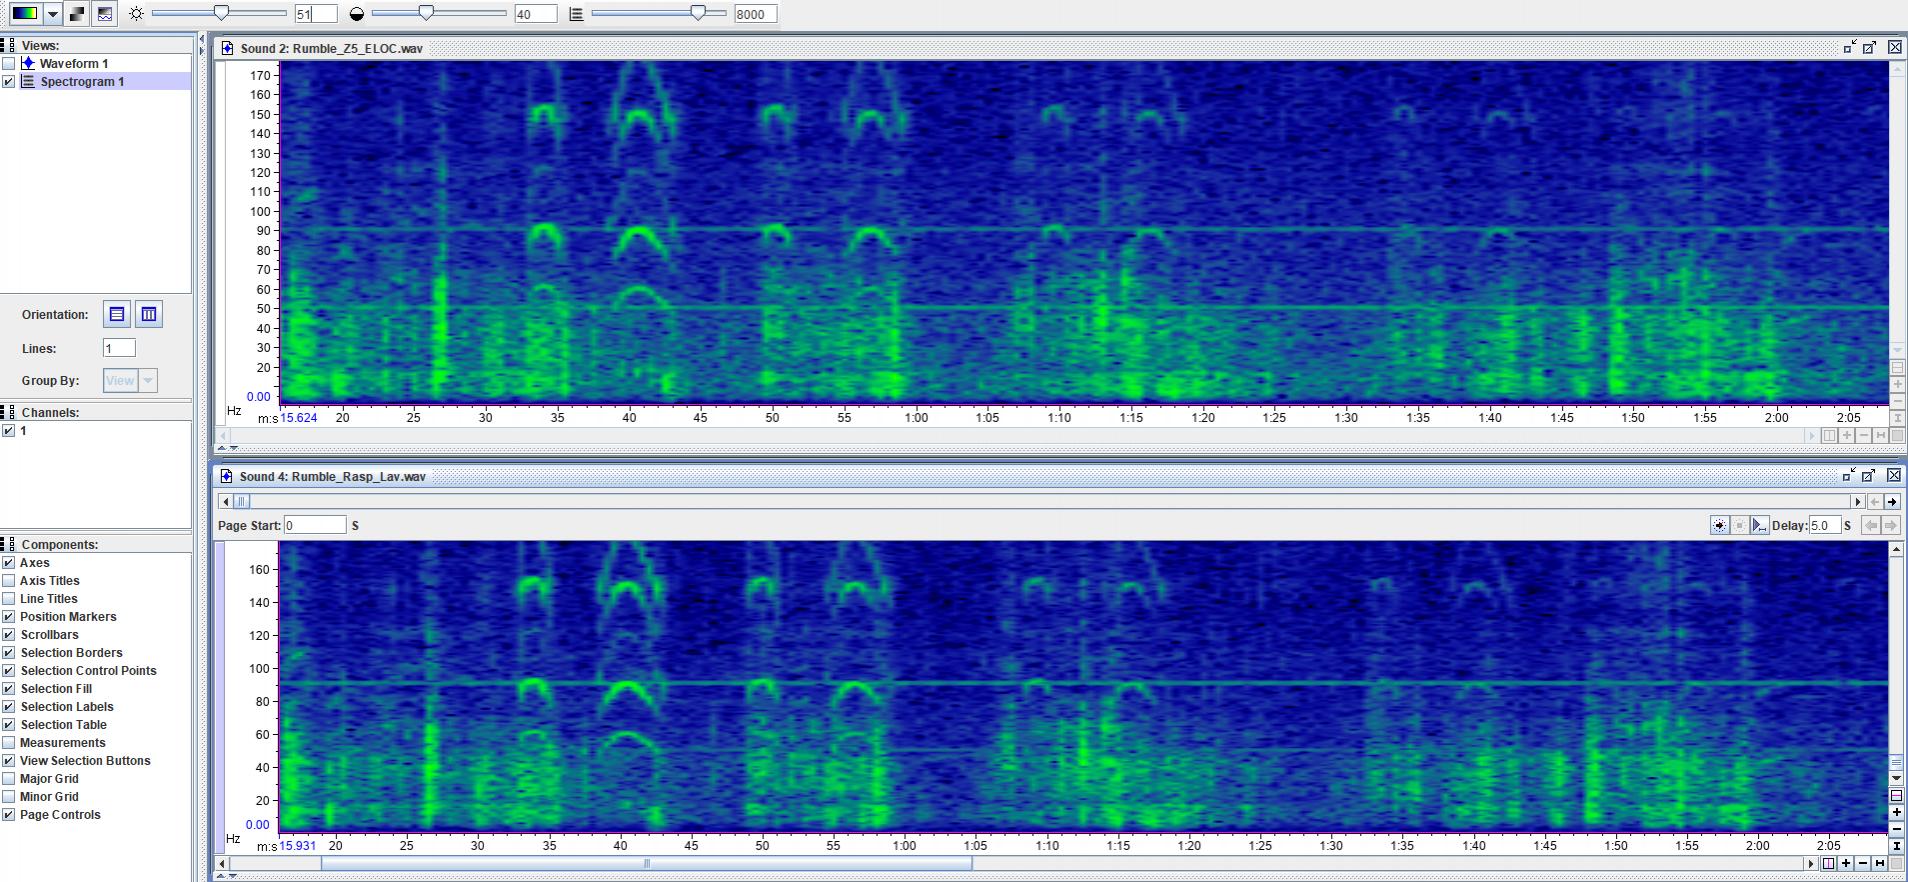Viewport: 1908px width, 882px height.
Task: Toggle the Selection Table checkbox
Action: click(9, 724)
